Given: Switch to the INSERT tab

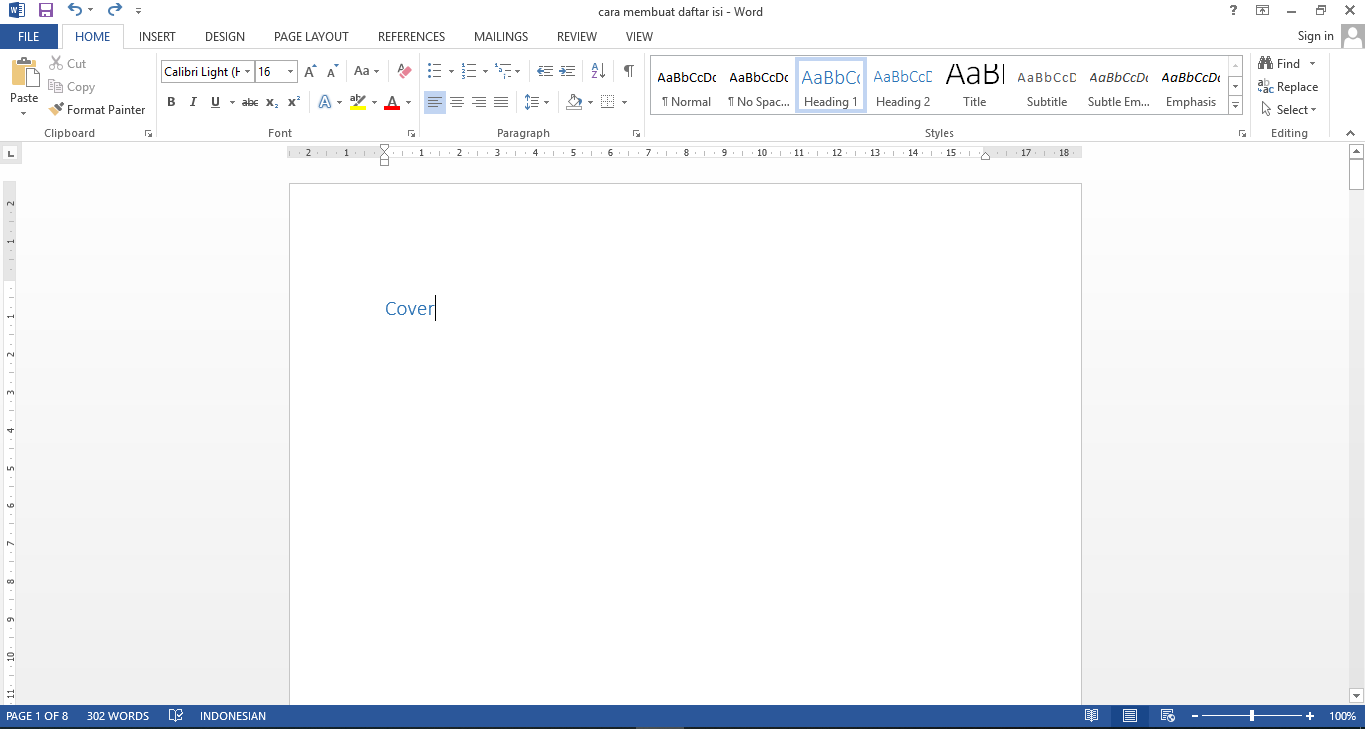Looking at the screenshot, I should (x=157, y=37).
